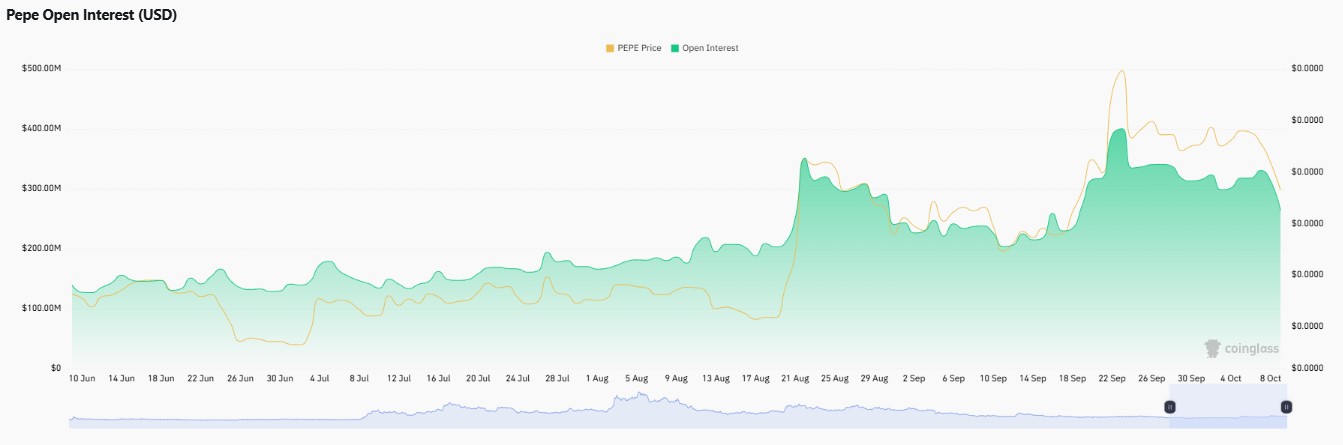Click the $300.00M y-axis label
Screen dimensions: 1343x445
tap(40, 188)
